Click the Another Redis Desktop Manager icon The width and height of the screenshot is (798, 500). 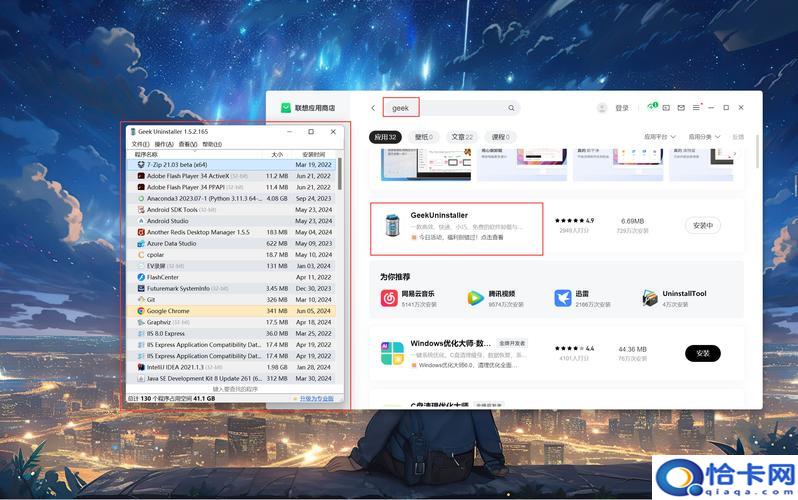(141, 232)
